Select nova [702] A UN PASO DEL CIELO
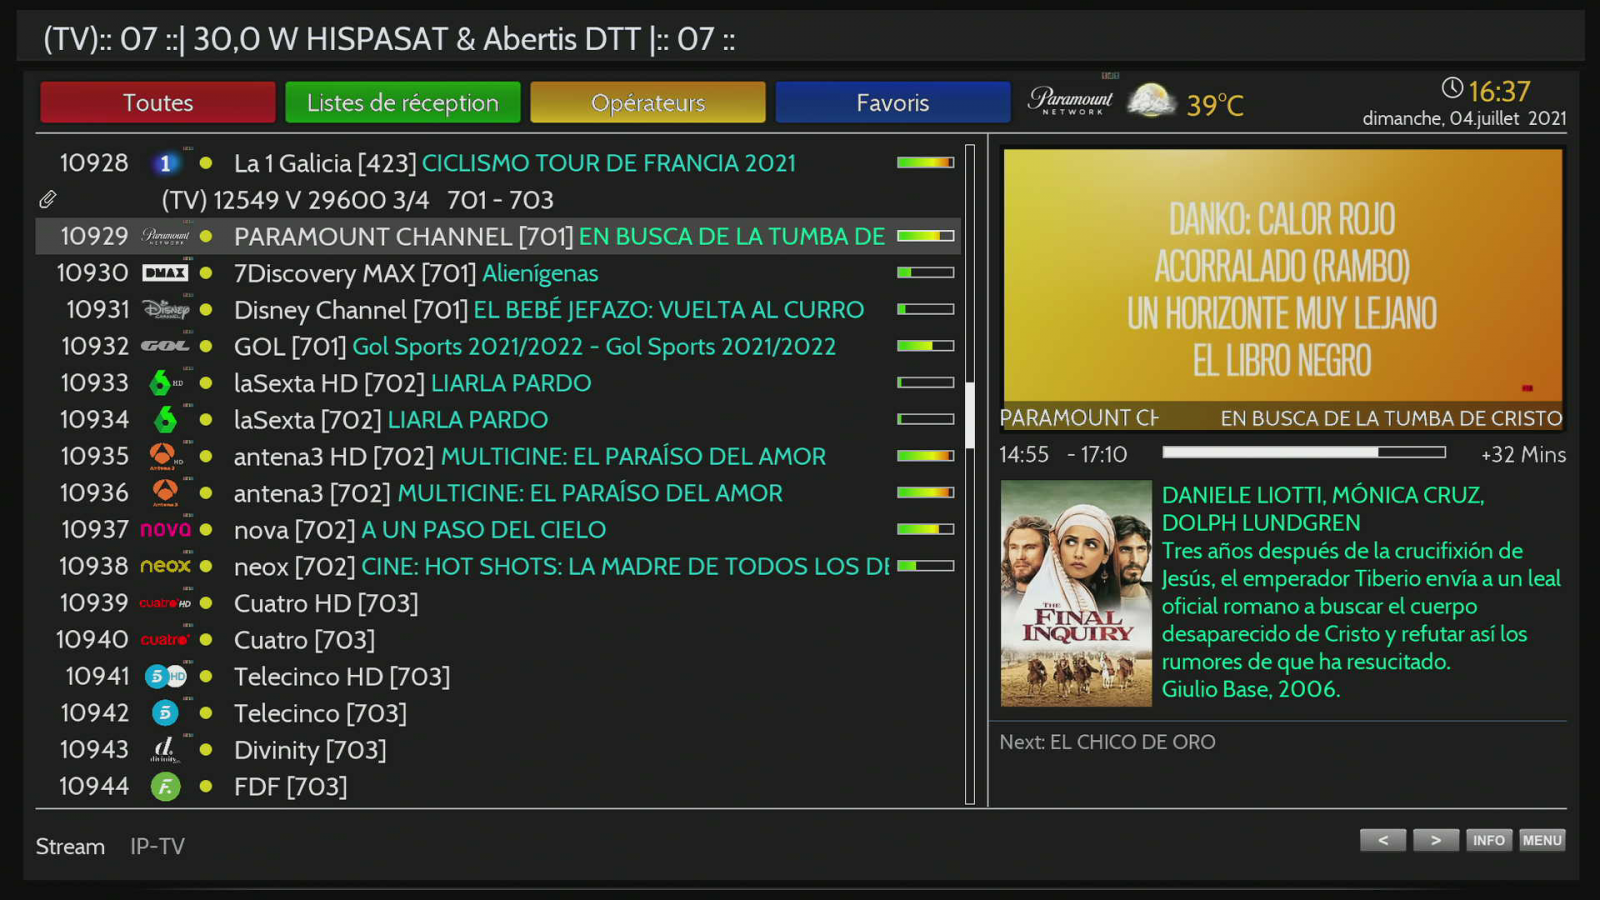The image size is (1600, 900). pos(497,529)
